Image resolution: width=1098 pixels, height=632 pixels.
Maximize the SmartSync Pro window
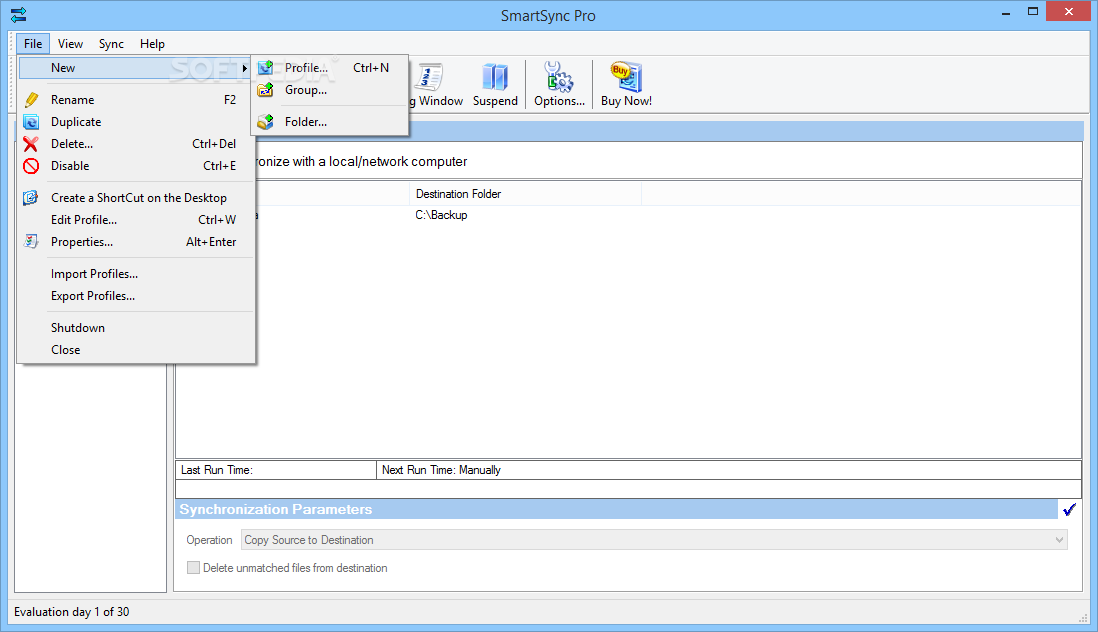(1033, 12)
